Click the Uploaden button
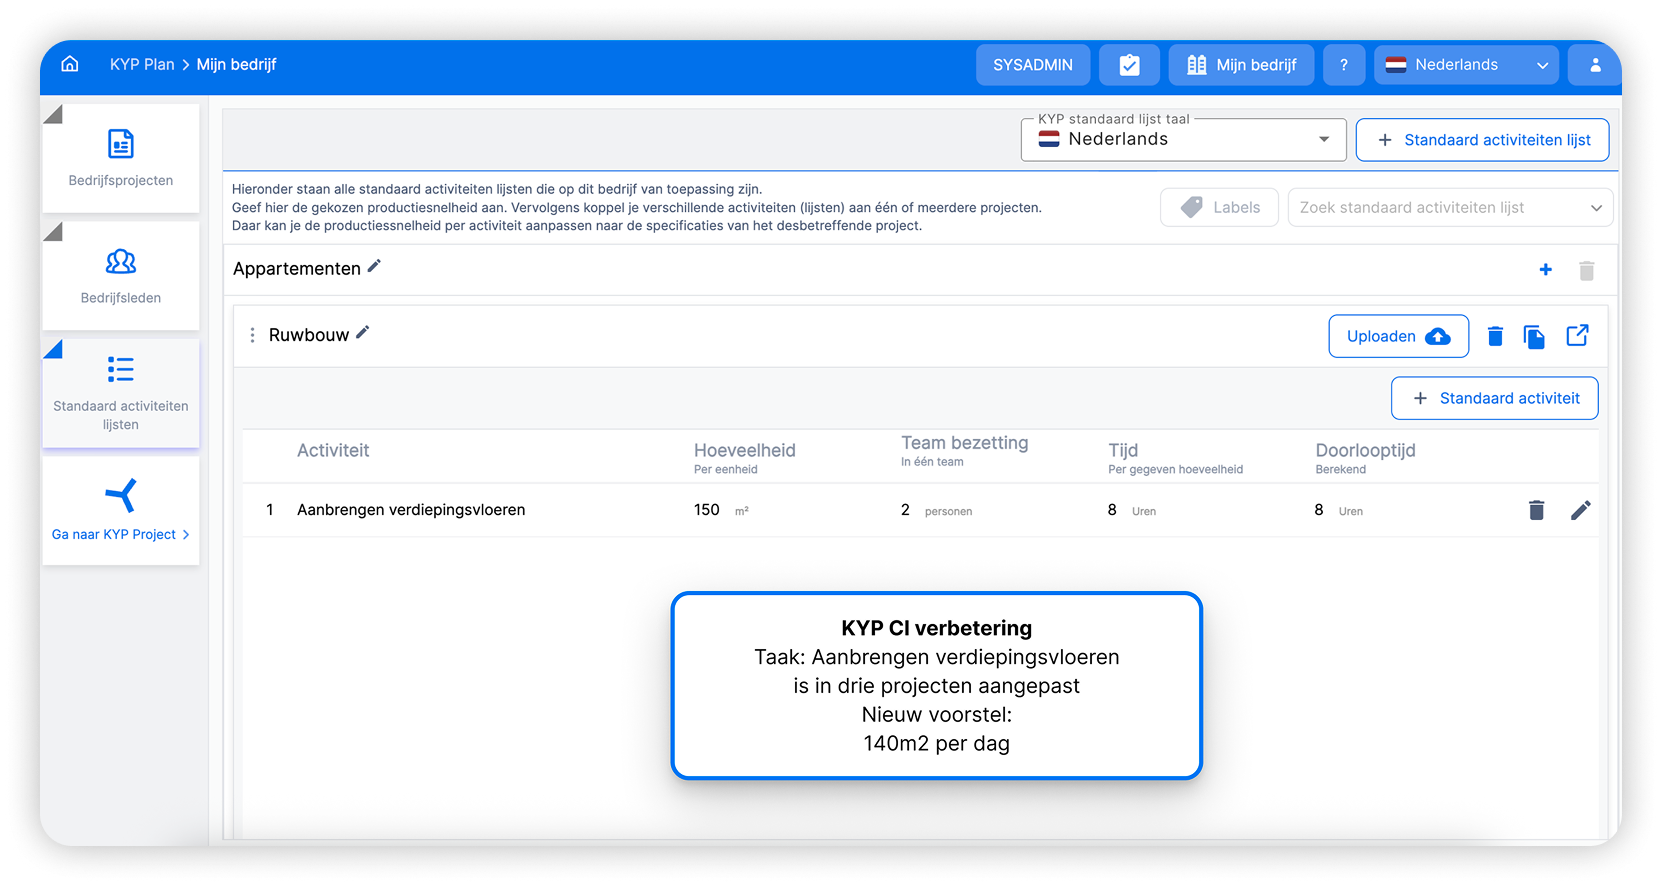Viewport: 1662px width, 886px height. point(1398,336)
